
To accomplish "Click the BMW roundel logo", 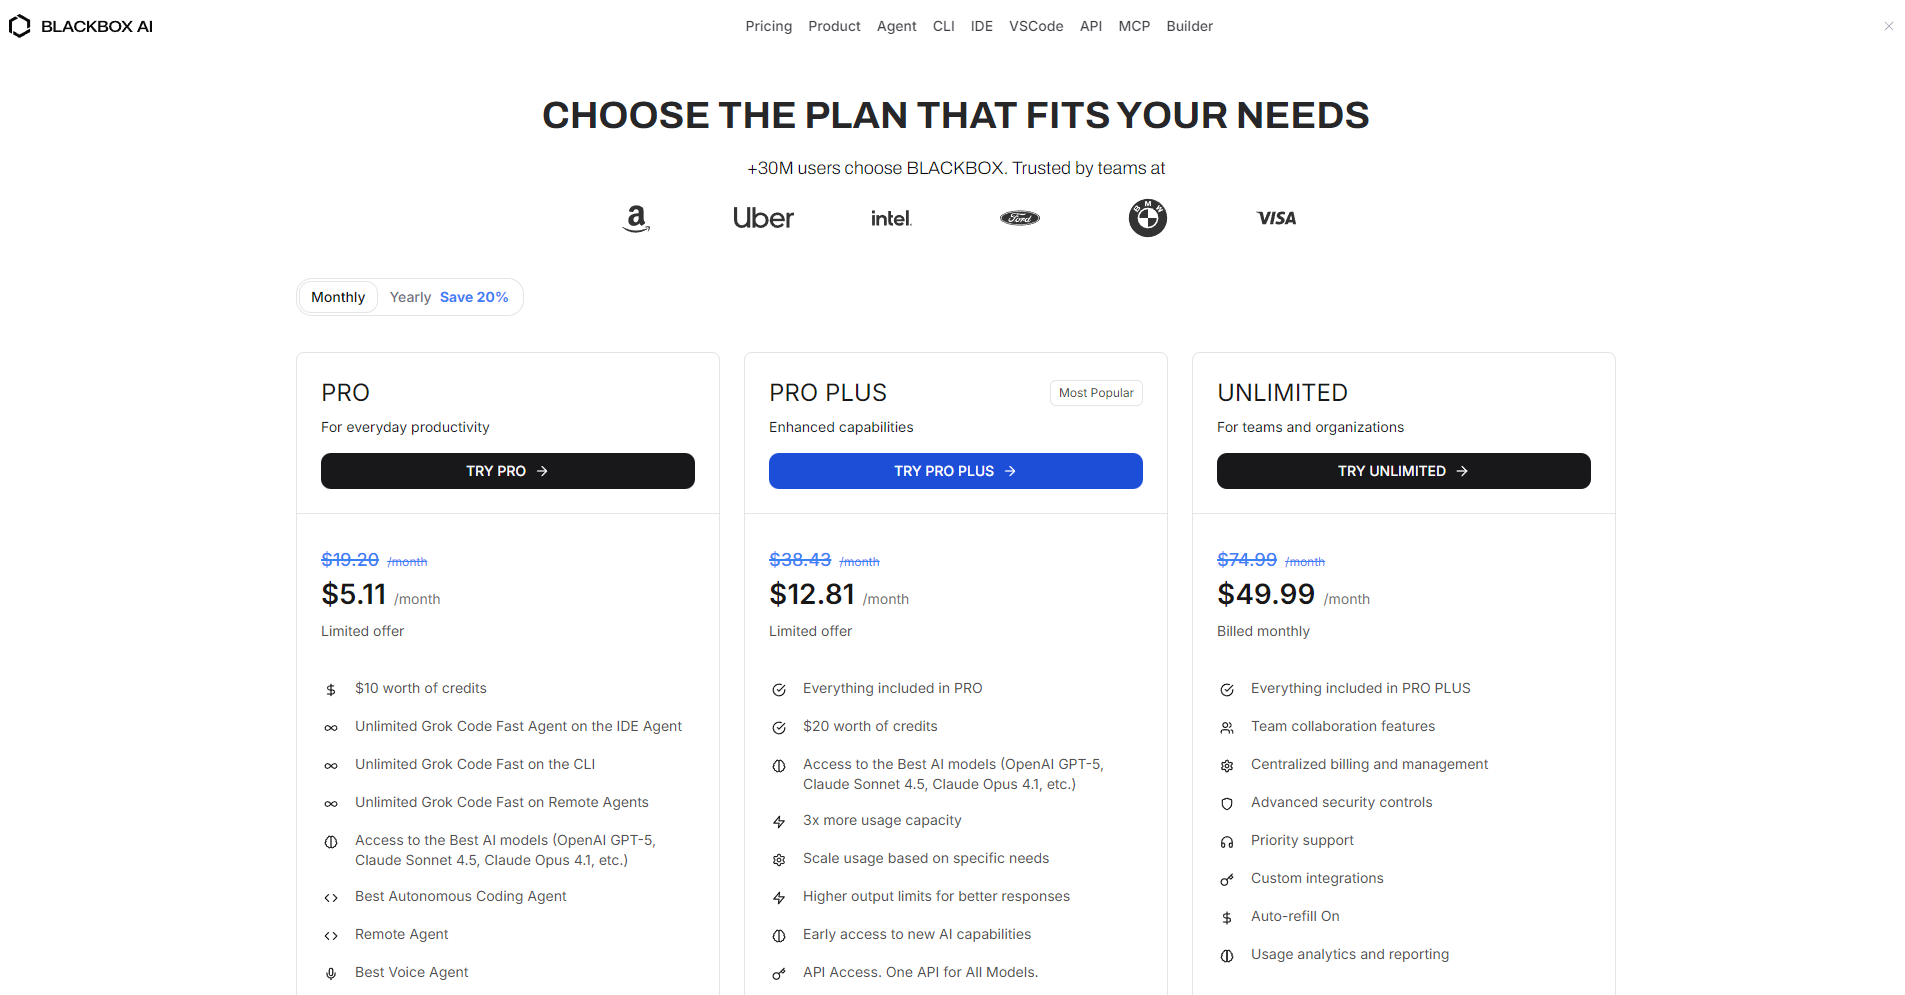I will 1148,218.
